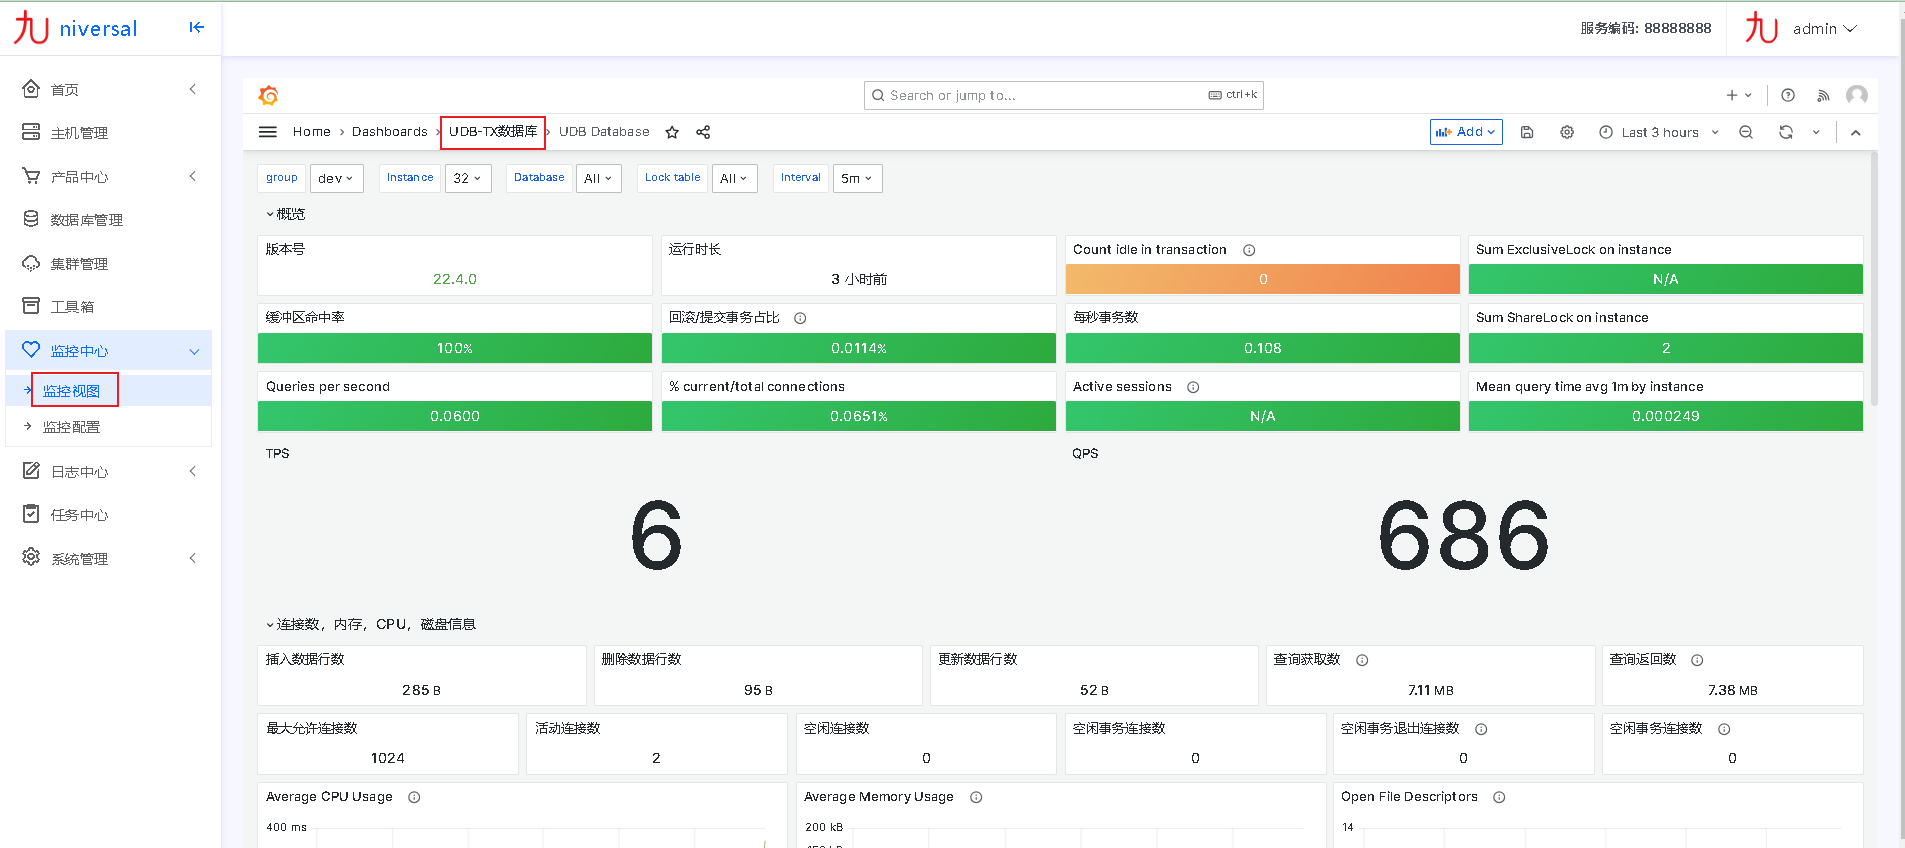Refresh the dashboard
The height and width of the screenshot is (848, 1905).
(1786, 132)
